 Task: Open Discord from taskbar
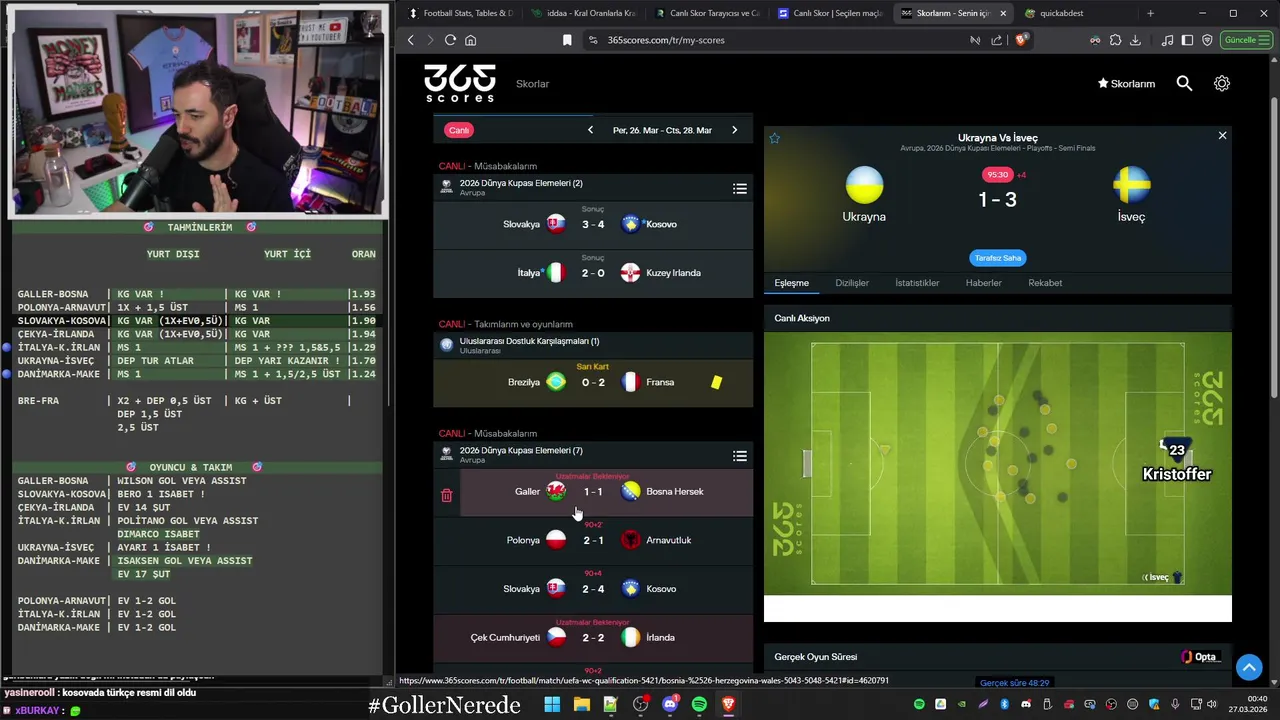pyautogui.click(x=670, y=705)
